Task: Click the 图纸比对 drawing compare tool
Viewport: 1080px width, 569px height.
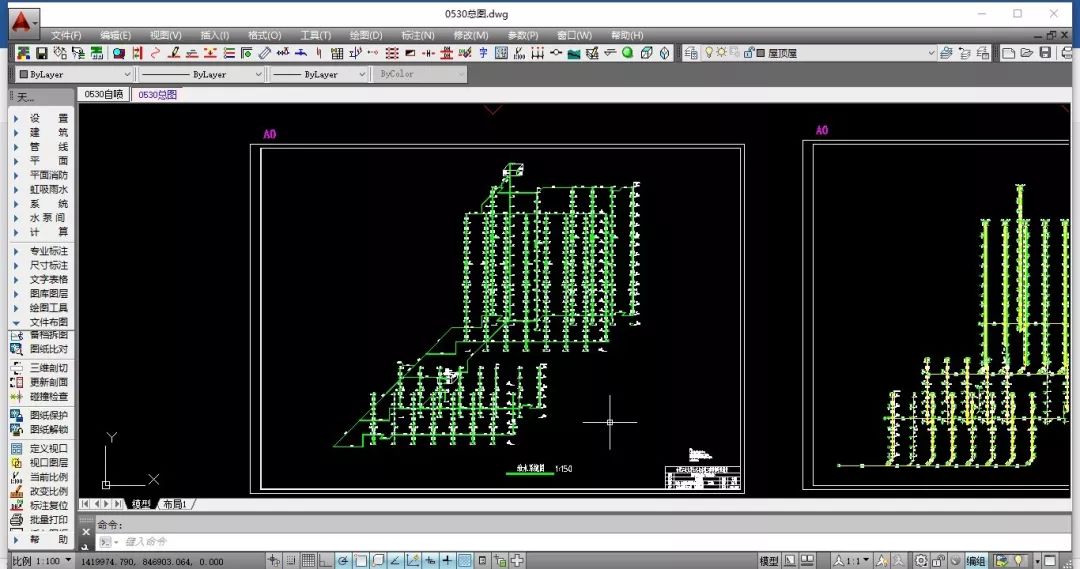Action: point(39,349)
